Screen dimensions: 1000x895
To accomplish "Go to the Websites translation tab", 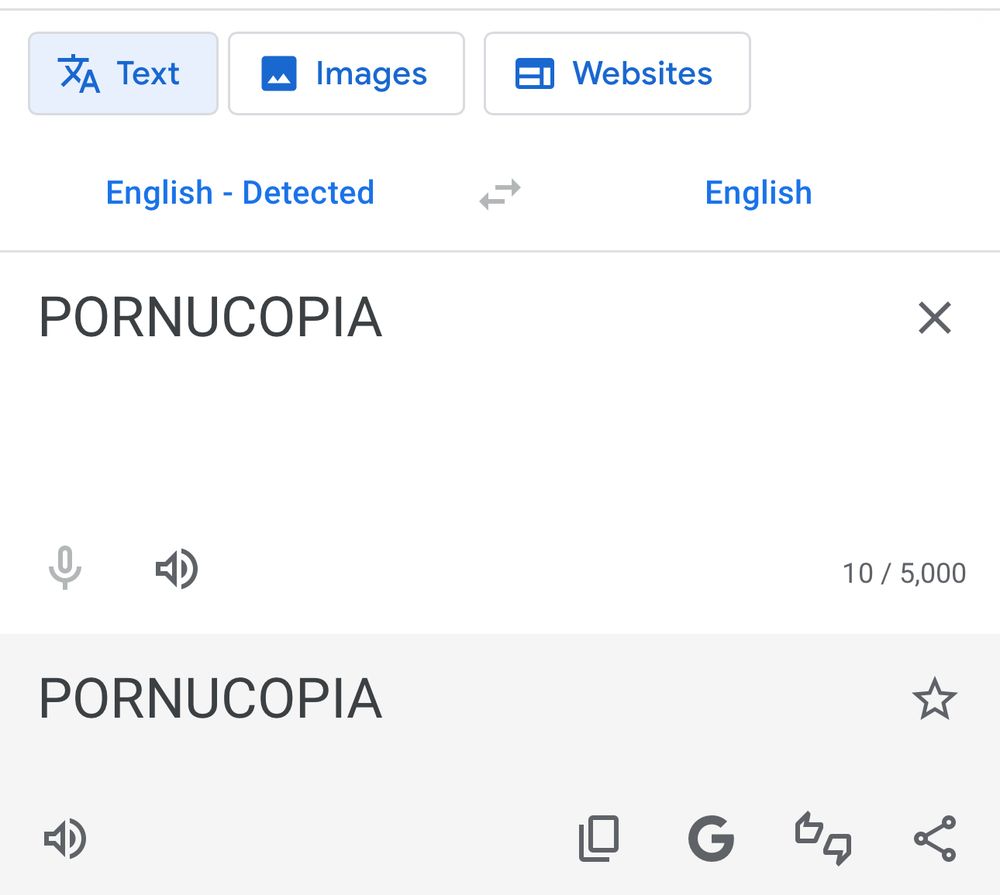I will (617, 74).
